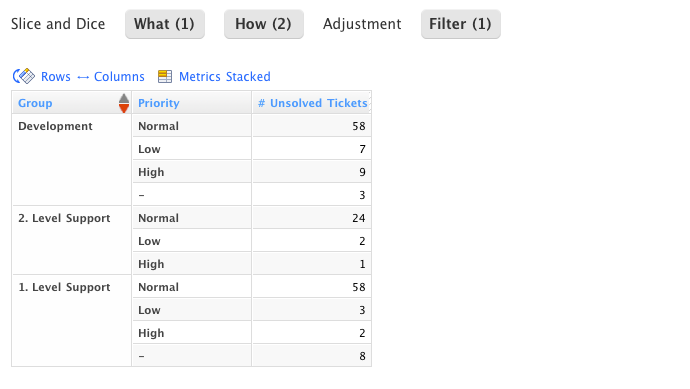
Task: Click the Rows to Columns swap icon
Action: point(24,76)
